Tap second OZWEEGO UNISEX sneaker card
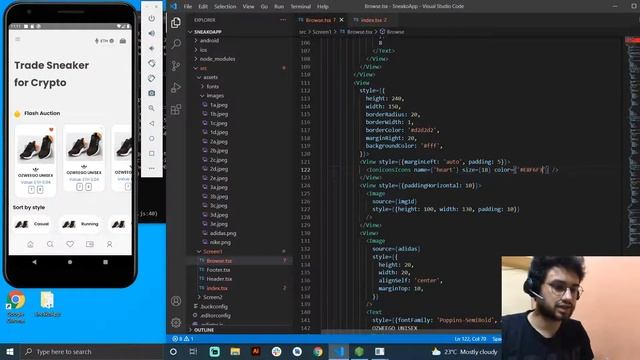The width and height of the screenshot is (640, 360). [84, 158]
